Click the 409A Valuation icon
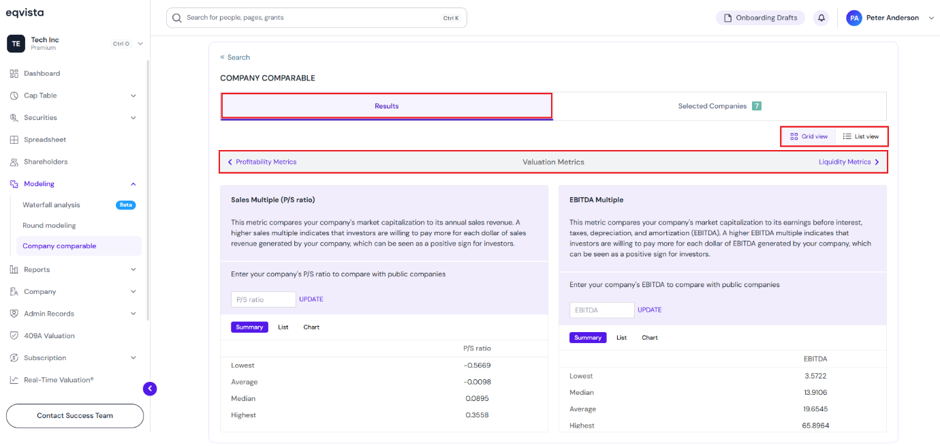Image resolution: width=940 pixels, height=446 pixels. [x=14, y=336]
